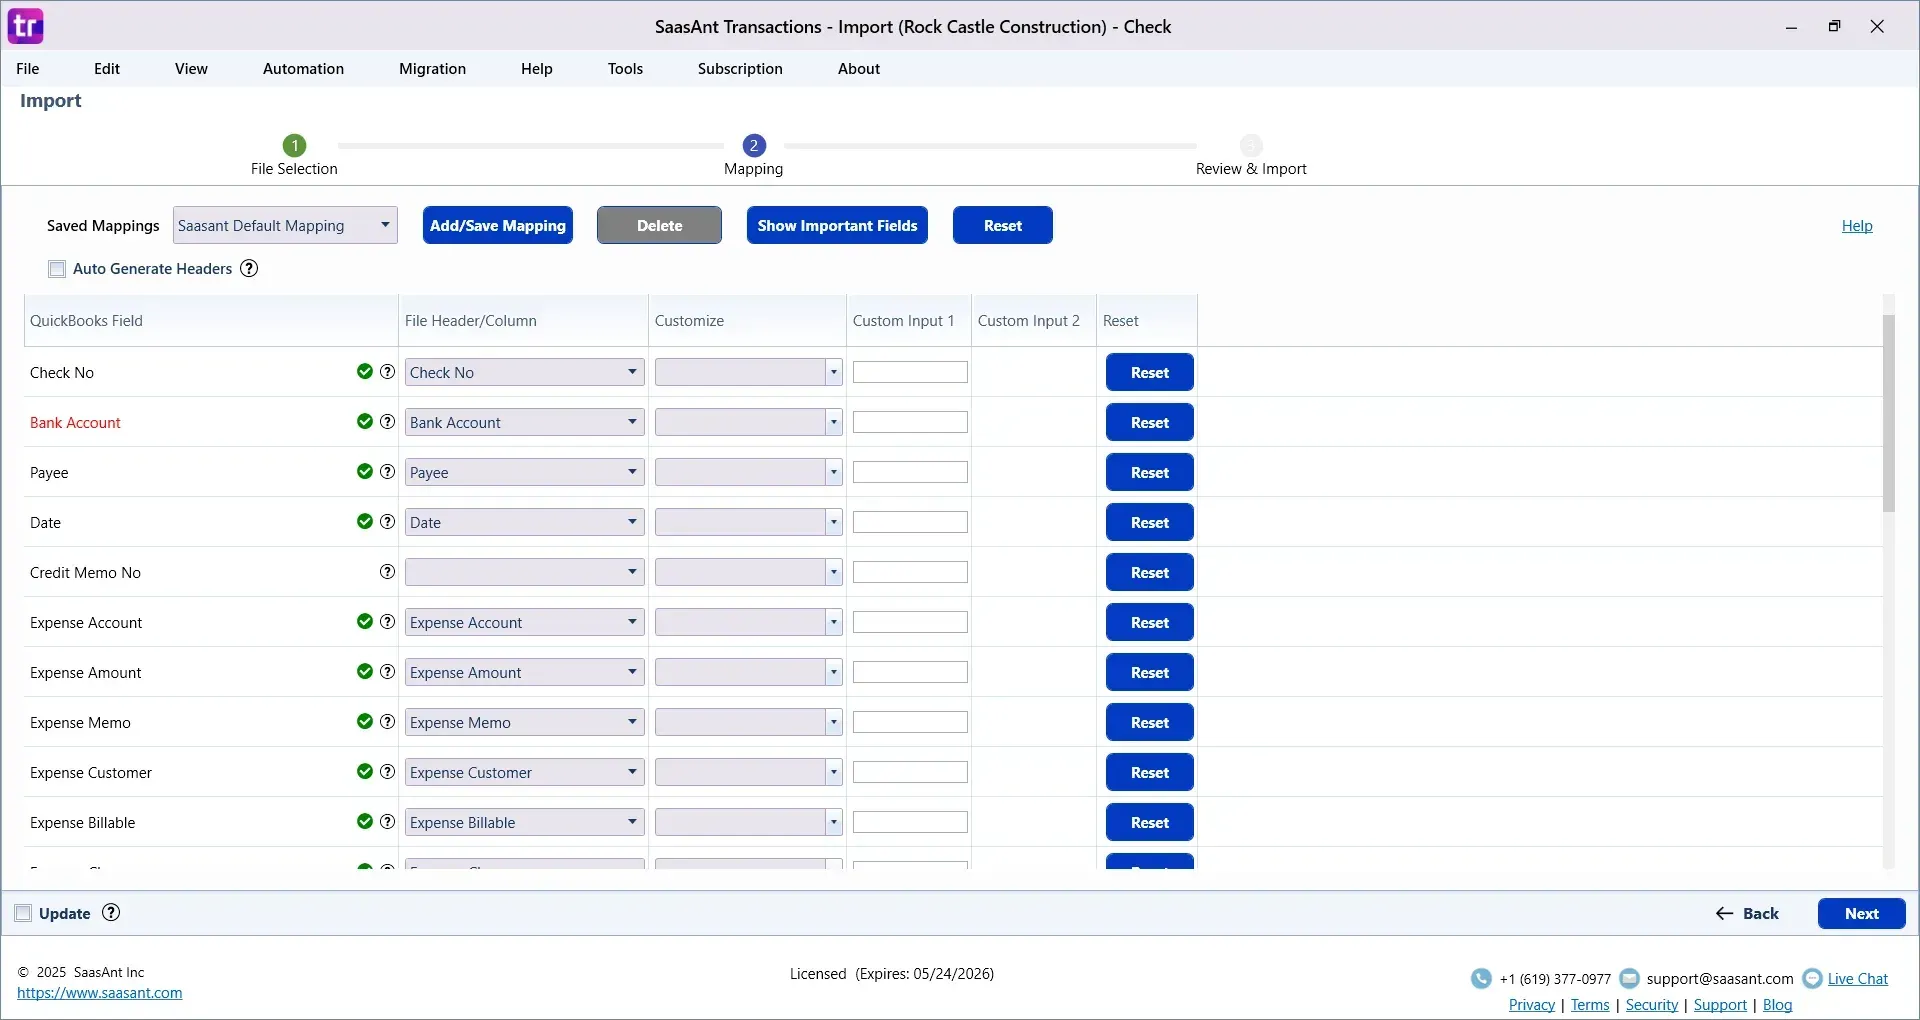This screenshot has width=1920, height=1020.
Task: Click step 2 Mapping circle
Action: click(x=754, y=146)
